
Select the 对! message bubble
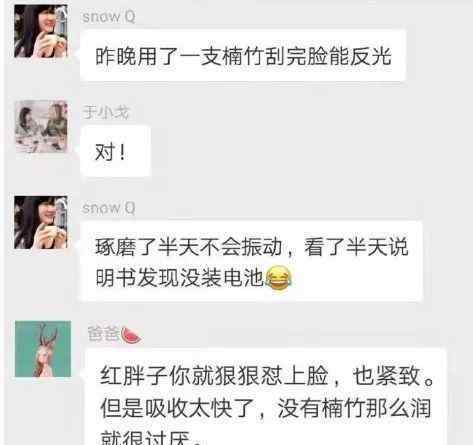pyautogui.click(x=115, y=152)
